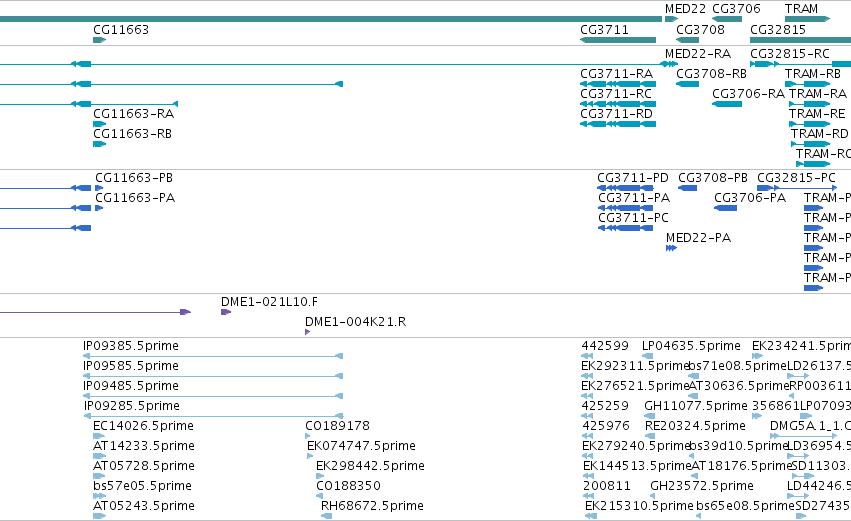
Task: Click the EK074747.5prime EST label
Action: coord(361,447)
